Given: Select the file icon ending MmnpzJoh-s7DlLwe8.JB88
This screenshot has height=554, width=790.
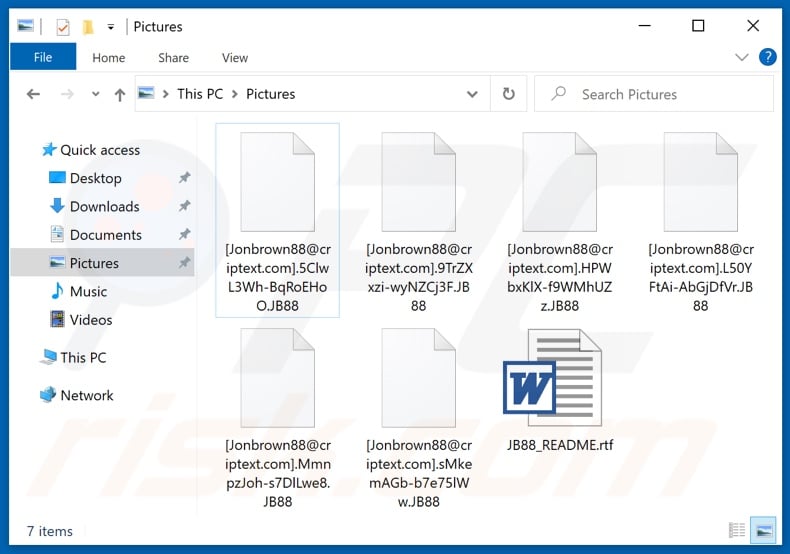Looking at the screenshot, I should [x=278, y=378].
